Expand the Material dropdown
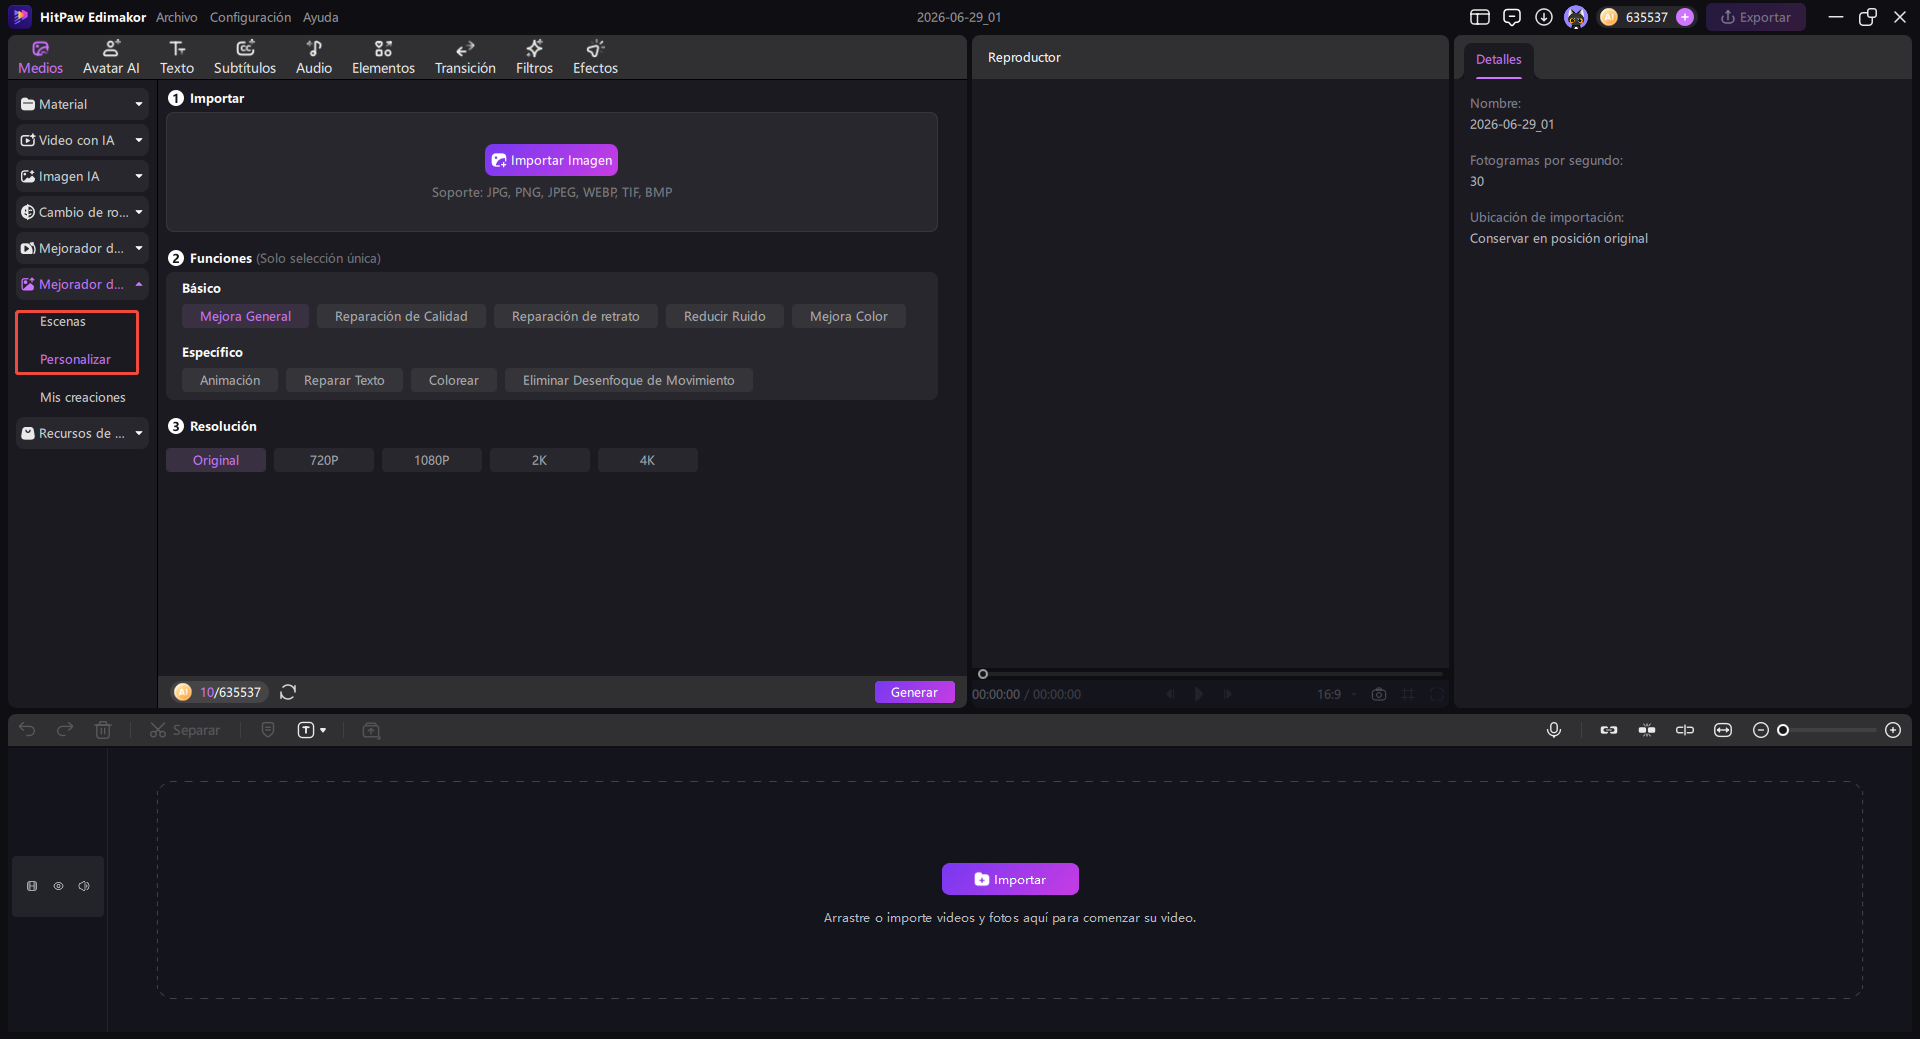 coord(82,104)
